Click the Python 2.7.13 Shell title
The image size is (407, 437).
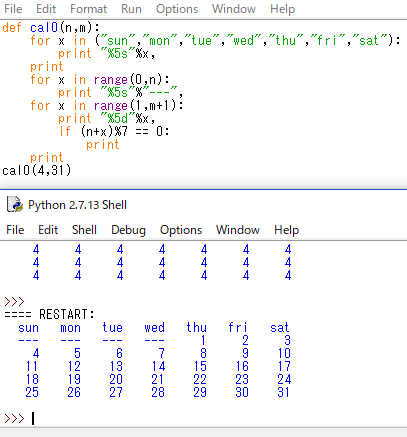[x=77, y=205]
